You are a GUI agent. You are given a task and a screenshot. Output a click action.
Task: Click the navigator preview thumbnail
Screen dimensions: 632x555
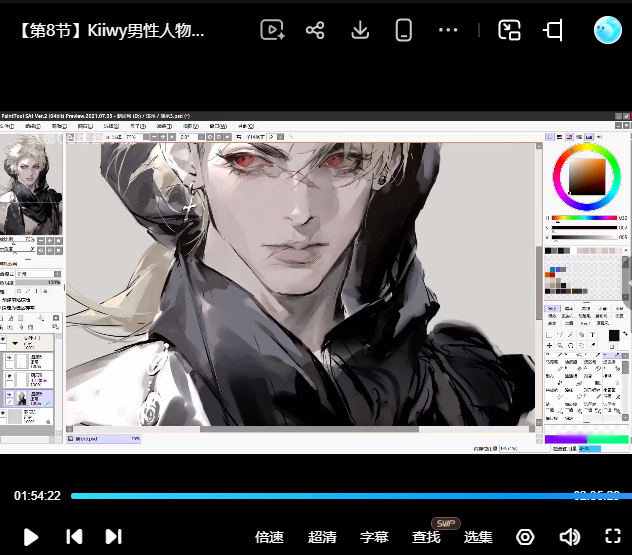tap(31, 184)
